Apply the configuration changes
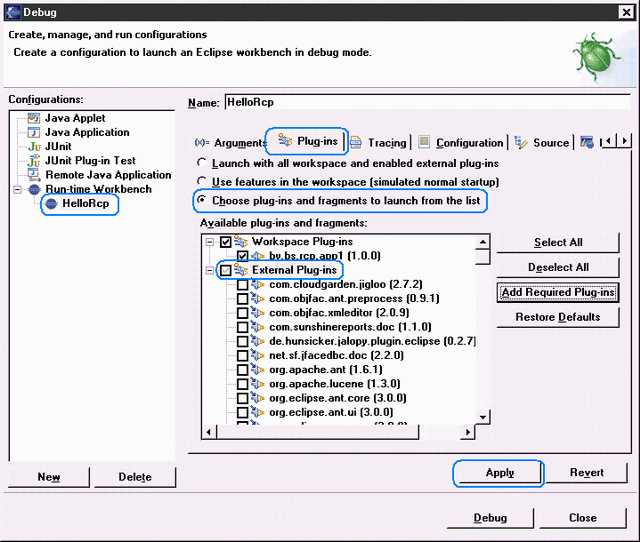 500,473
